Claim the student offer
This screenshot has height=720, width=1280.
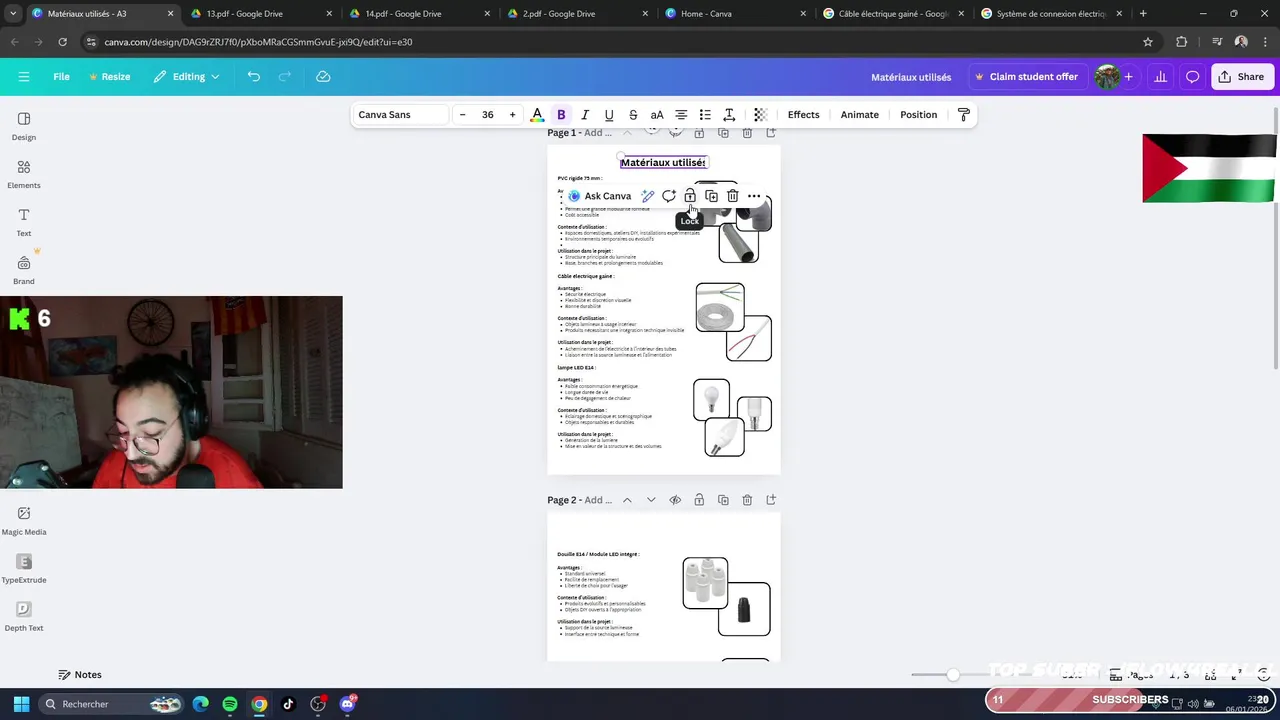(x=1026, y=77)
